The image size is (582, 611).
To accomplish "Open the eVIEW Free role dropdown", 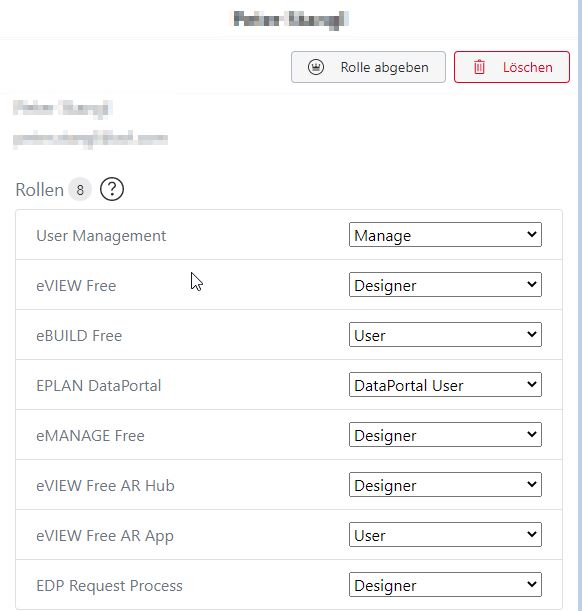I will point(445,285).
